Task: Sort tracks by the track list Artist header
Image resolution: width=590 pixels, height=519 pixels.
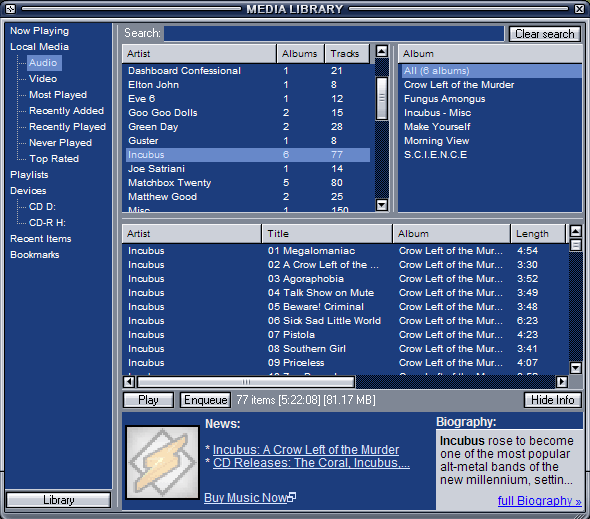Action: 192,234
